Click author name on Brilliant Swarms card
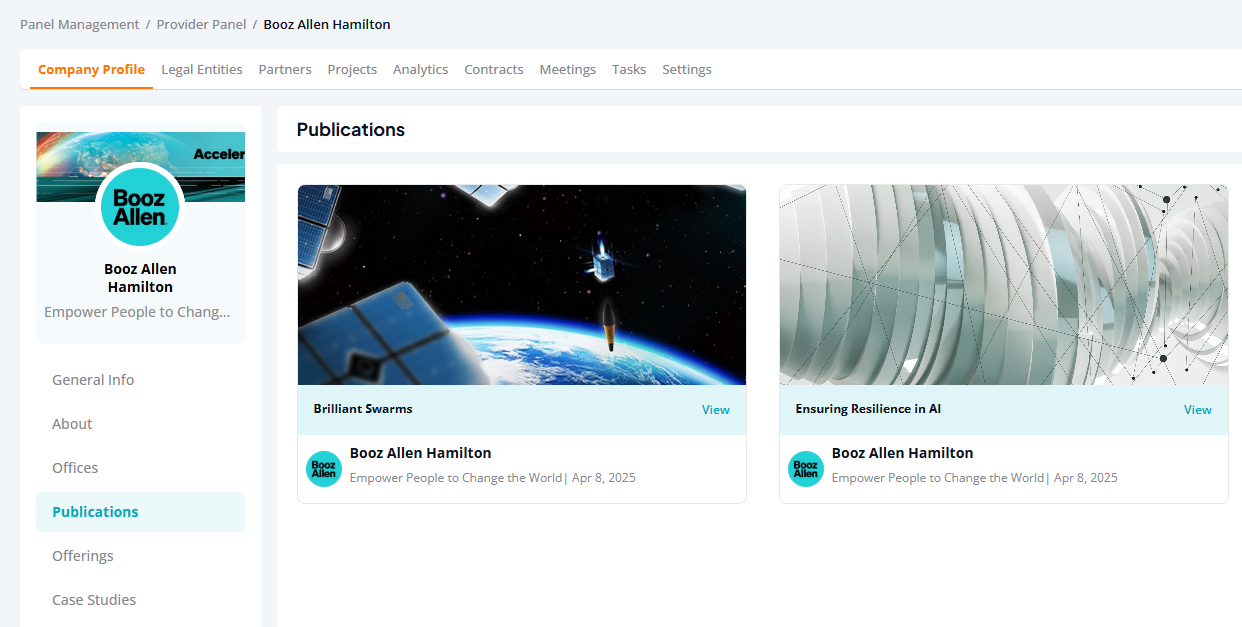The image size is (1242, 627). point(421,453)
